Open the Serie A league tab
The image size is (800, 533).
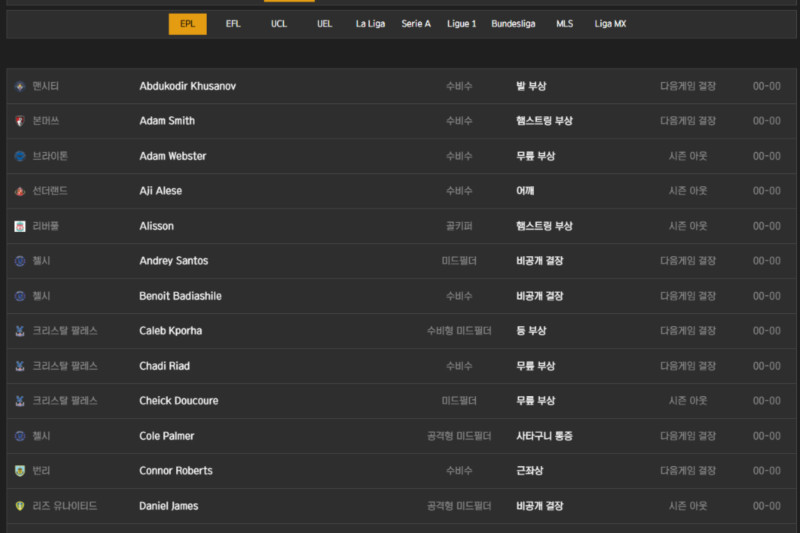click(416, 24)
